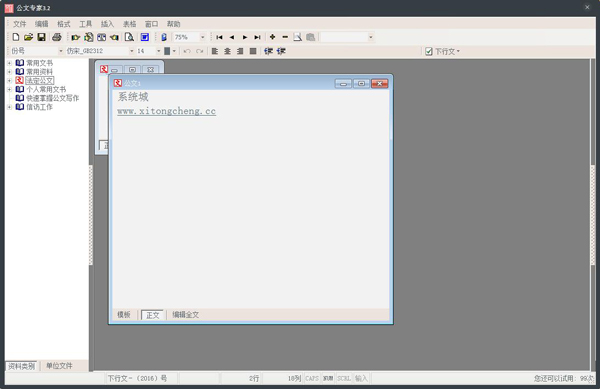The height and width of the screenshot is (389, 600).
Task: Click the plus sign toolbar icon
Action: 272,37
